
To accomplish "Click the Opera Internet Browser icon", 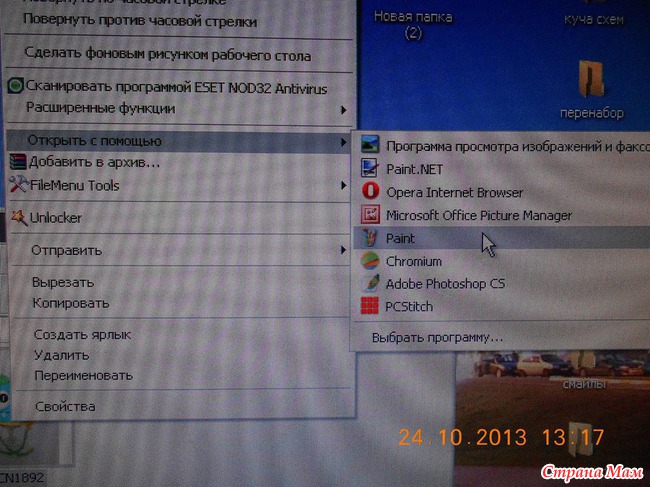I will (371, 192).
